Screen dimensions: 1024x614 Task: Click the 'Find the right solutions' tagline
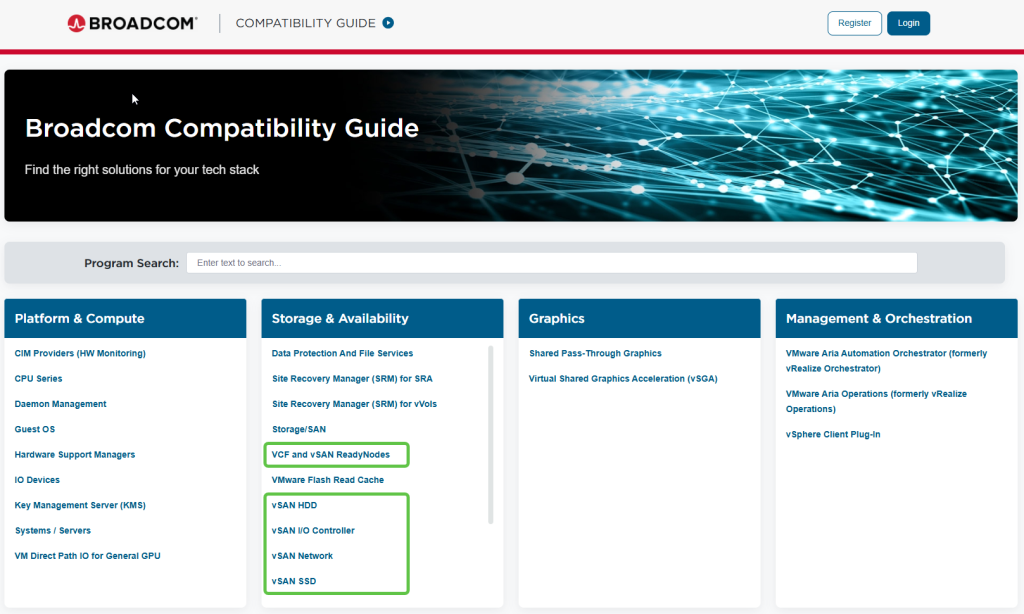(x=142, y=170)
